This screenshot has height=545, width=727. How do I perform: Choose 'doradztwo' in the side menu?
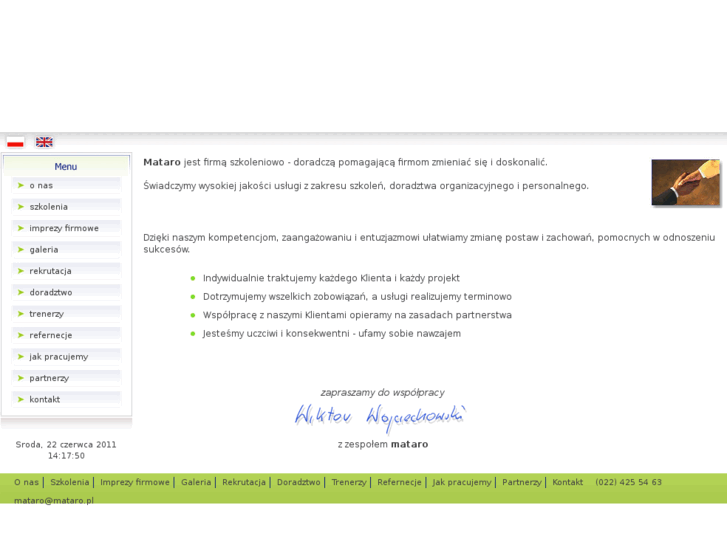tap(66, 292)
